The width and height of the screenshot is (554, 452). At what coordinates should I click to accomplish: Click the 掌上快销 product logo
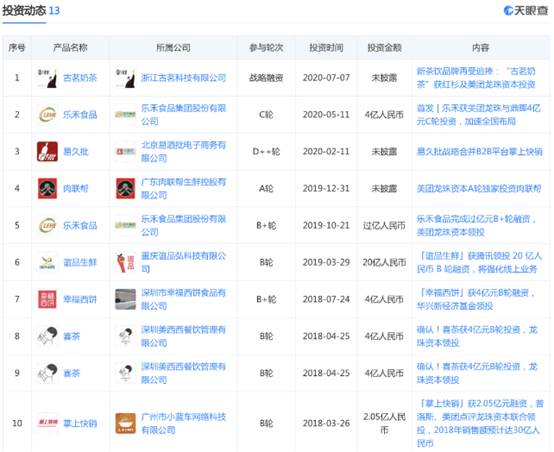tap(47, 422)
